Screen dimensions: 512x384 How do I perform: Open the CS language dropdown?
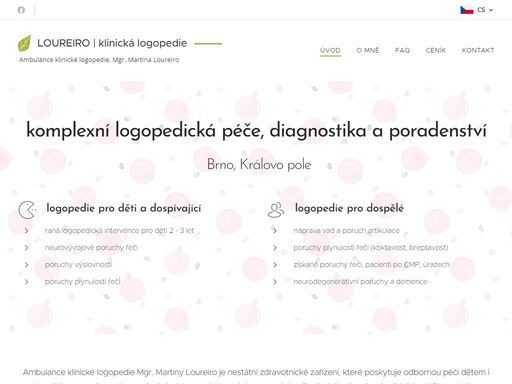485,10
